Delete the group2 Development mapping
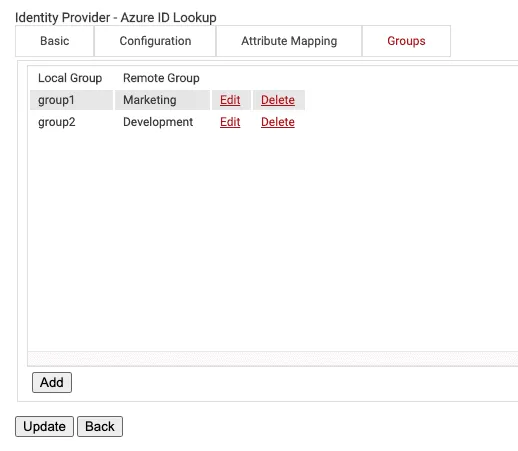 278,122
